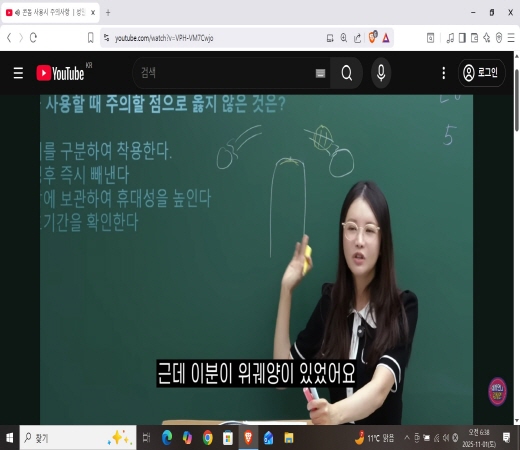Click the share icon in address bar

357,38
